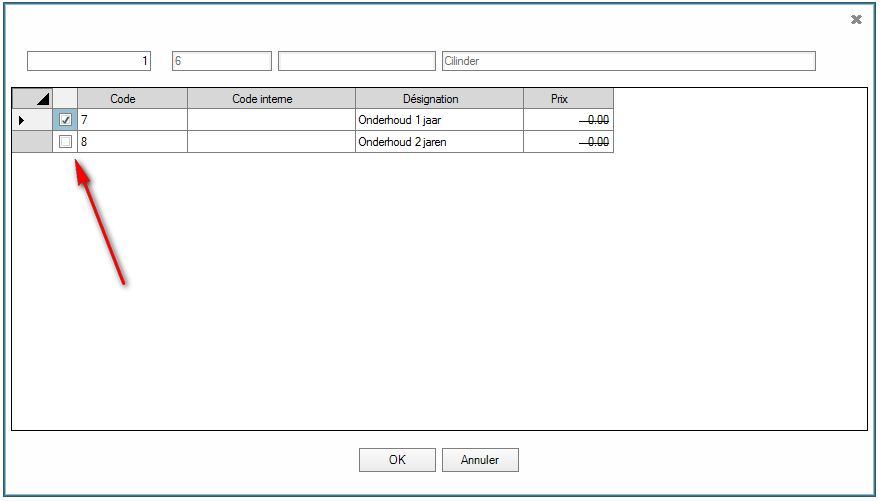Image resolution: width=882 pixels, height=501 pixels.
Task: Uncheck the checkbox for code 7
Action: [x=66, y=120]
